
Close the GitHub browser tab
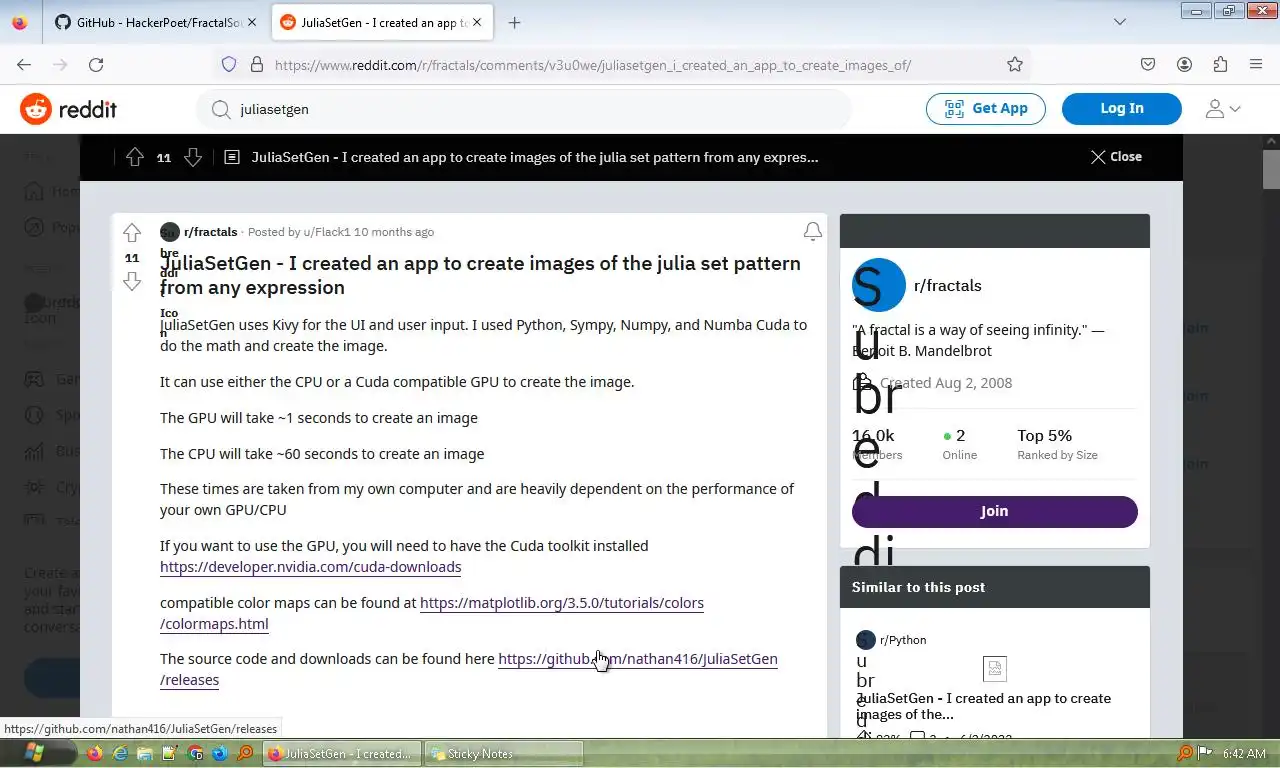coord(251,22)
